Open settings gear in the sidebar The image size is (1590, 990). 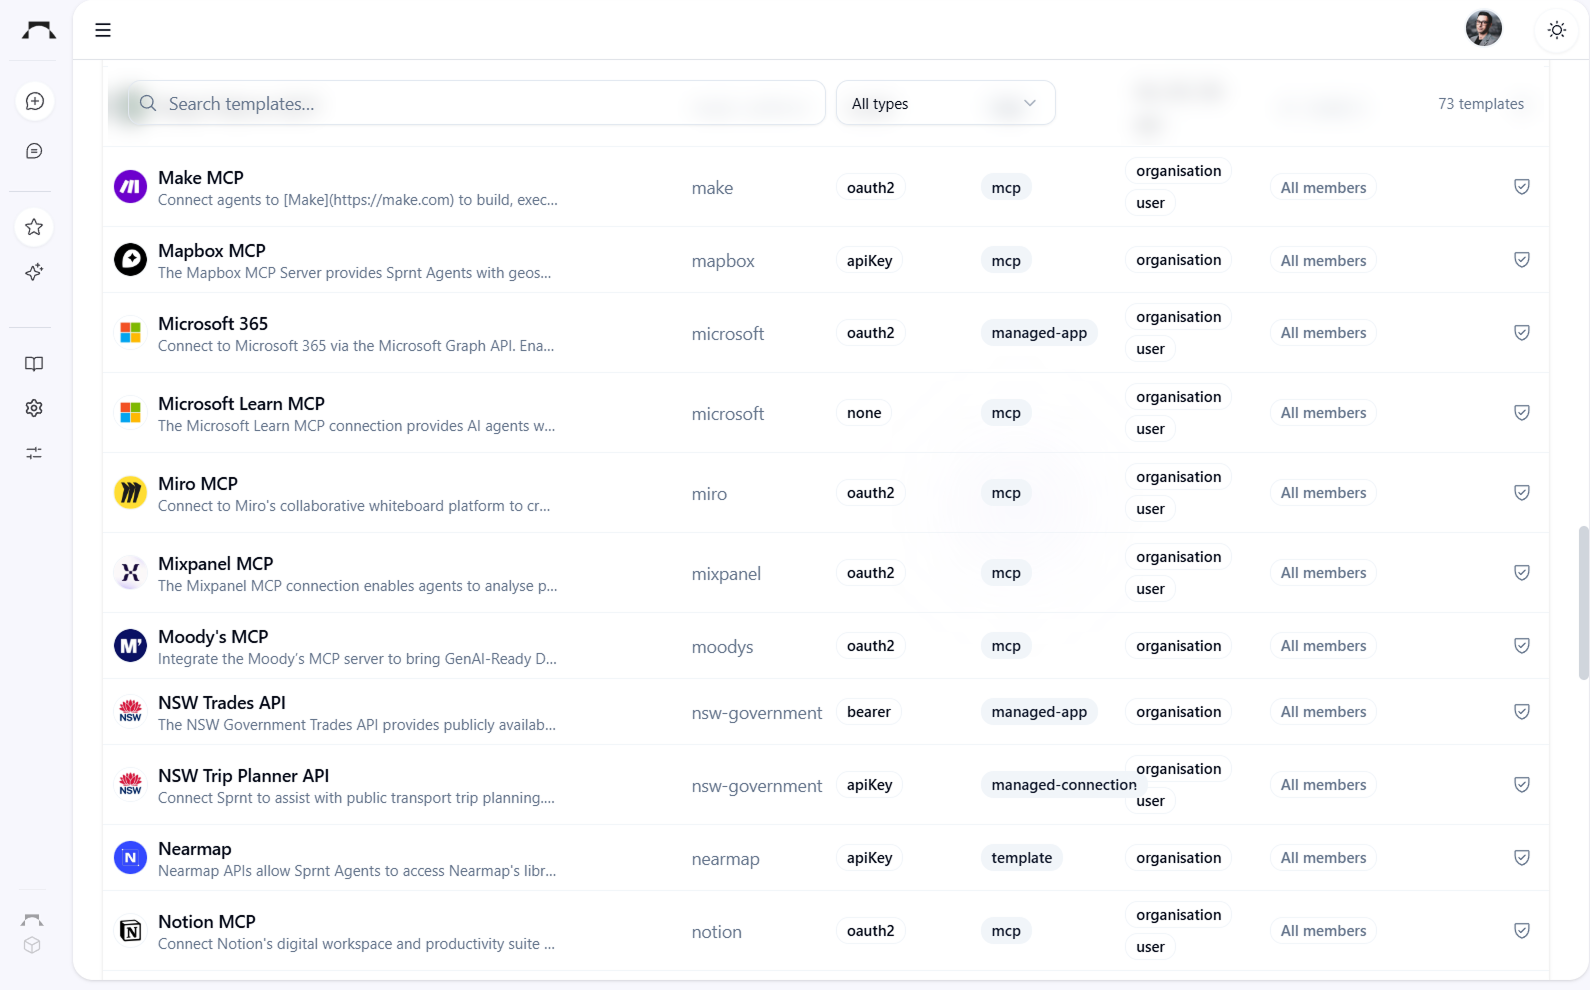(34, 408)
